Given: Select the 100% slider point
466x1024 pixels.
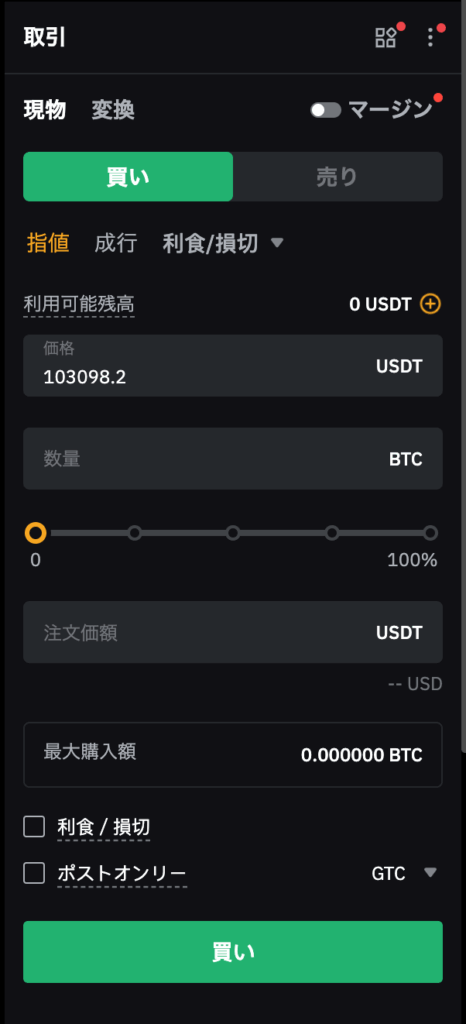Looking at the screenshot, I should coord(430,533).
